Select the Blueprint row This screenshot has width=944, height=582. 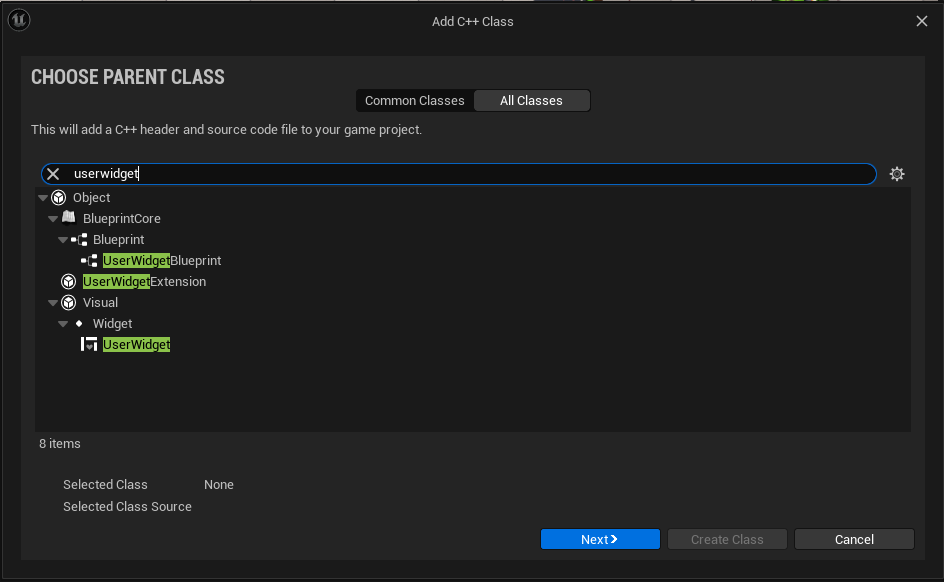(473, 240)
